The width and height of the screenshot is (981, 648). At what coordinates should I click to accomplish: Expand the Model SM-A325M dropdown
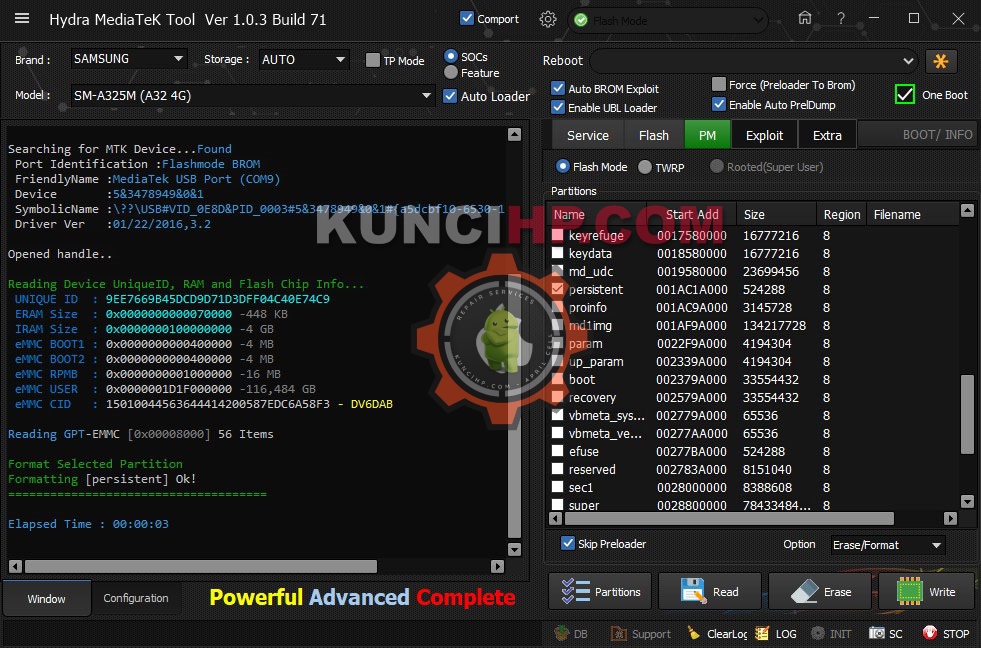[x=253, y=96]
